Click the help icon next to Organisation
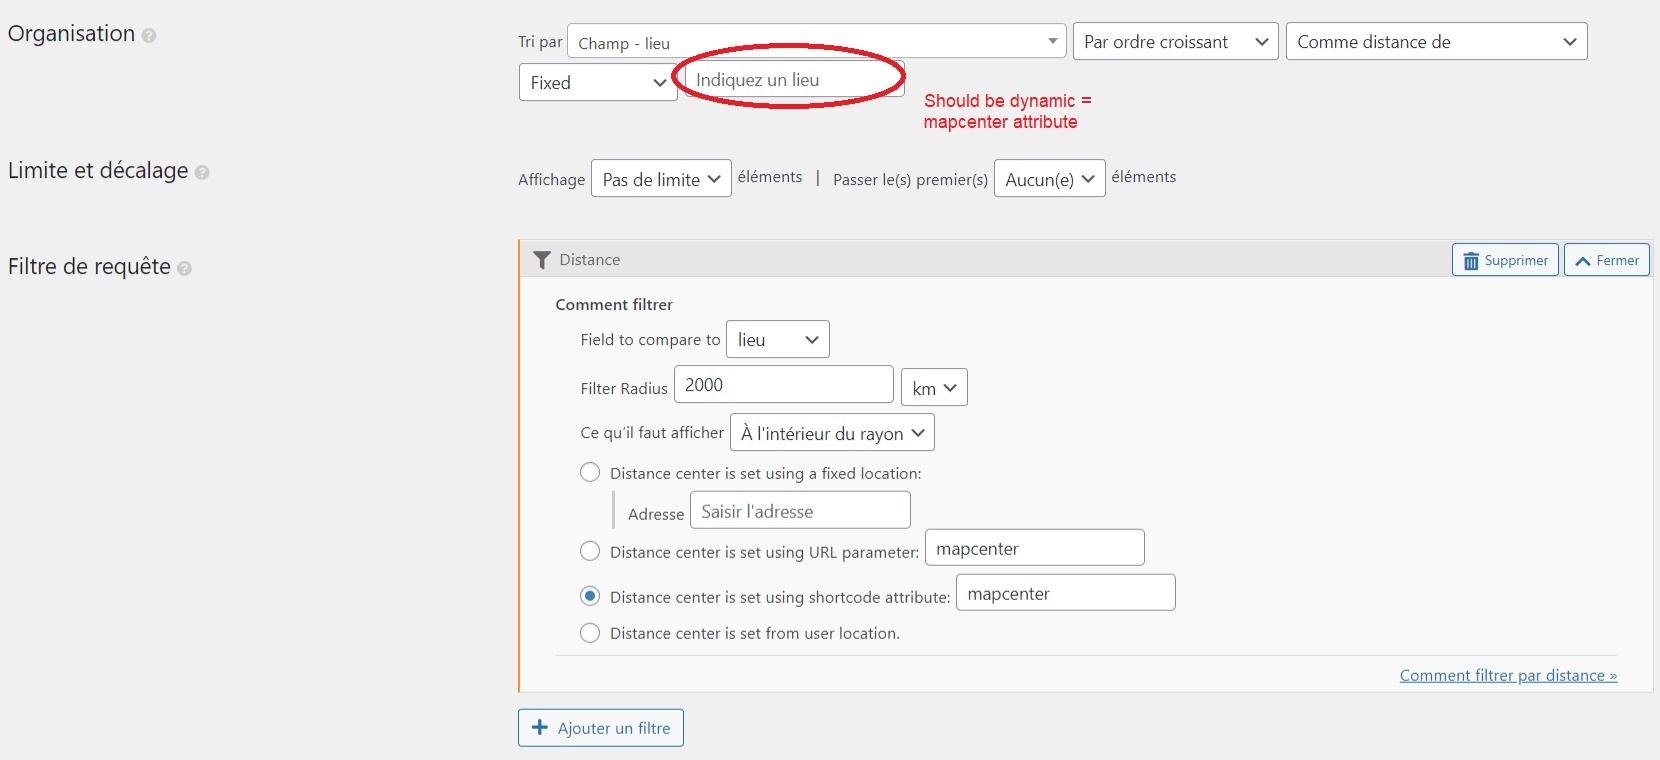Viewport: 1660px width, 760px height. point(149,35)
